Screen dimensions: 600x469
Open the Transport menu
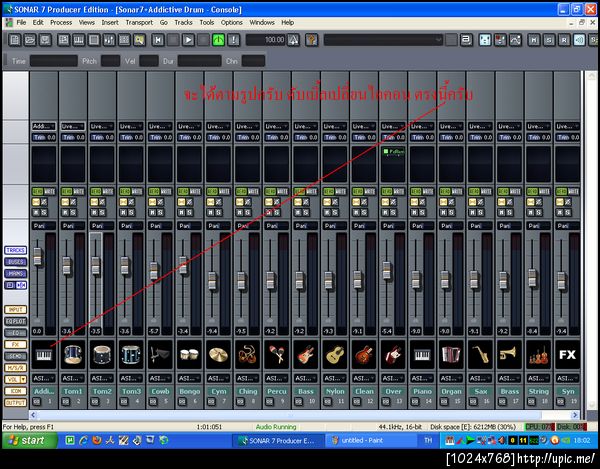(139, 23)
